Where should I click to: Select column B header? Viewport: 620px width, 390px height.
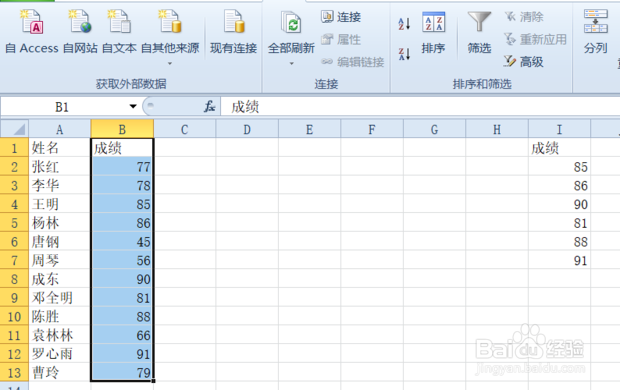click(122, 129)
